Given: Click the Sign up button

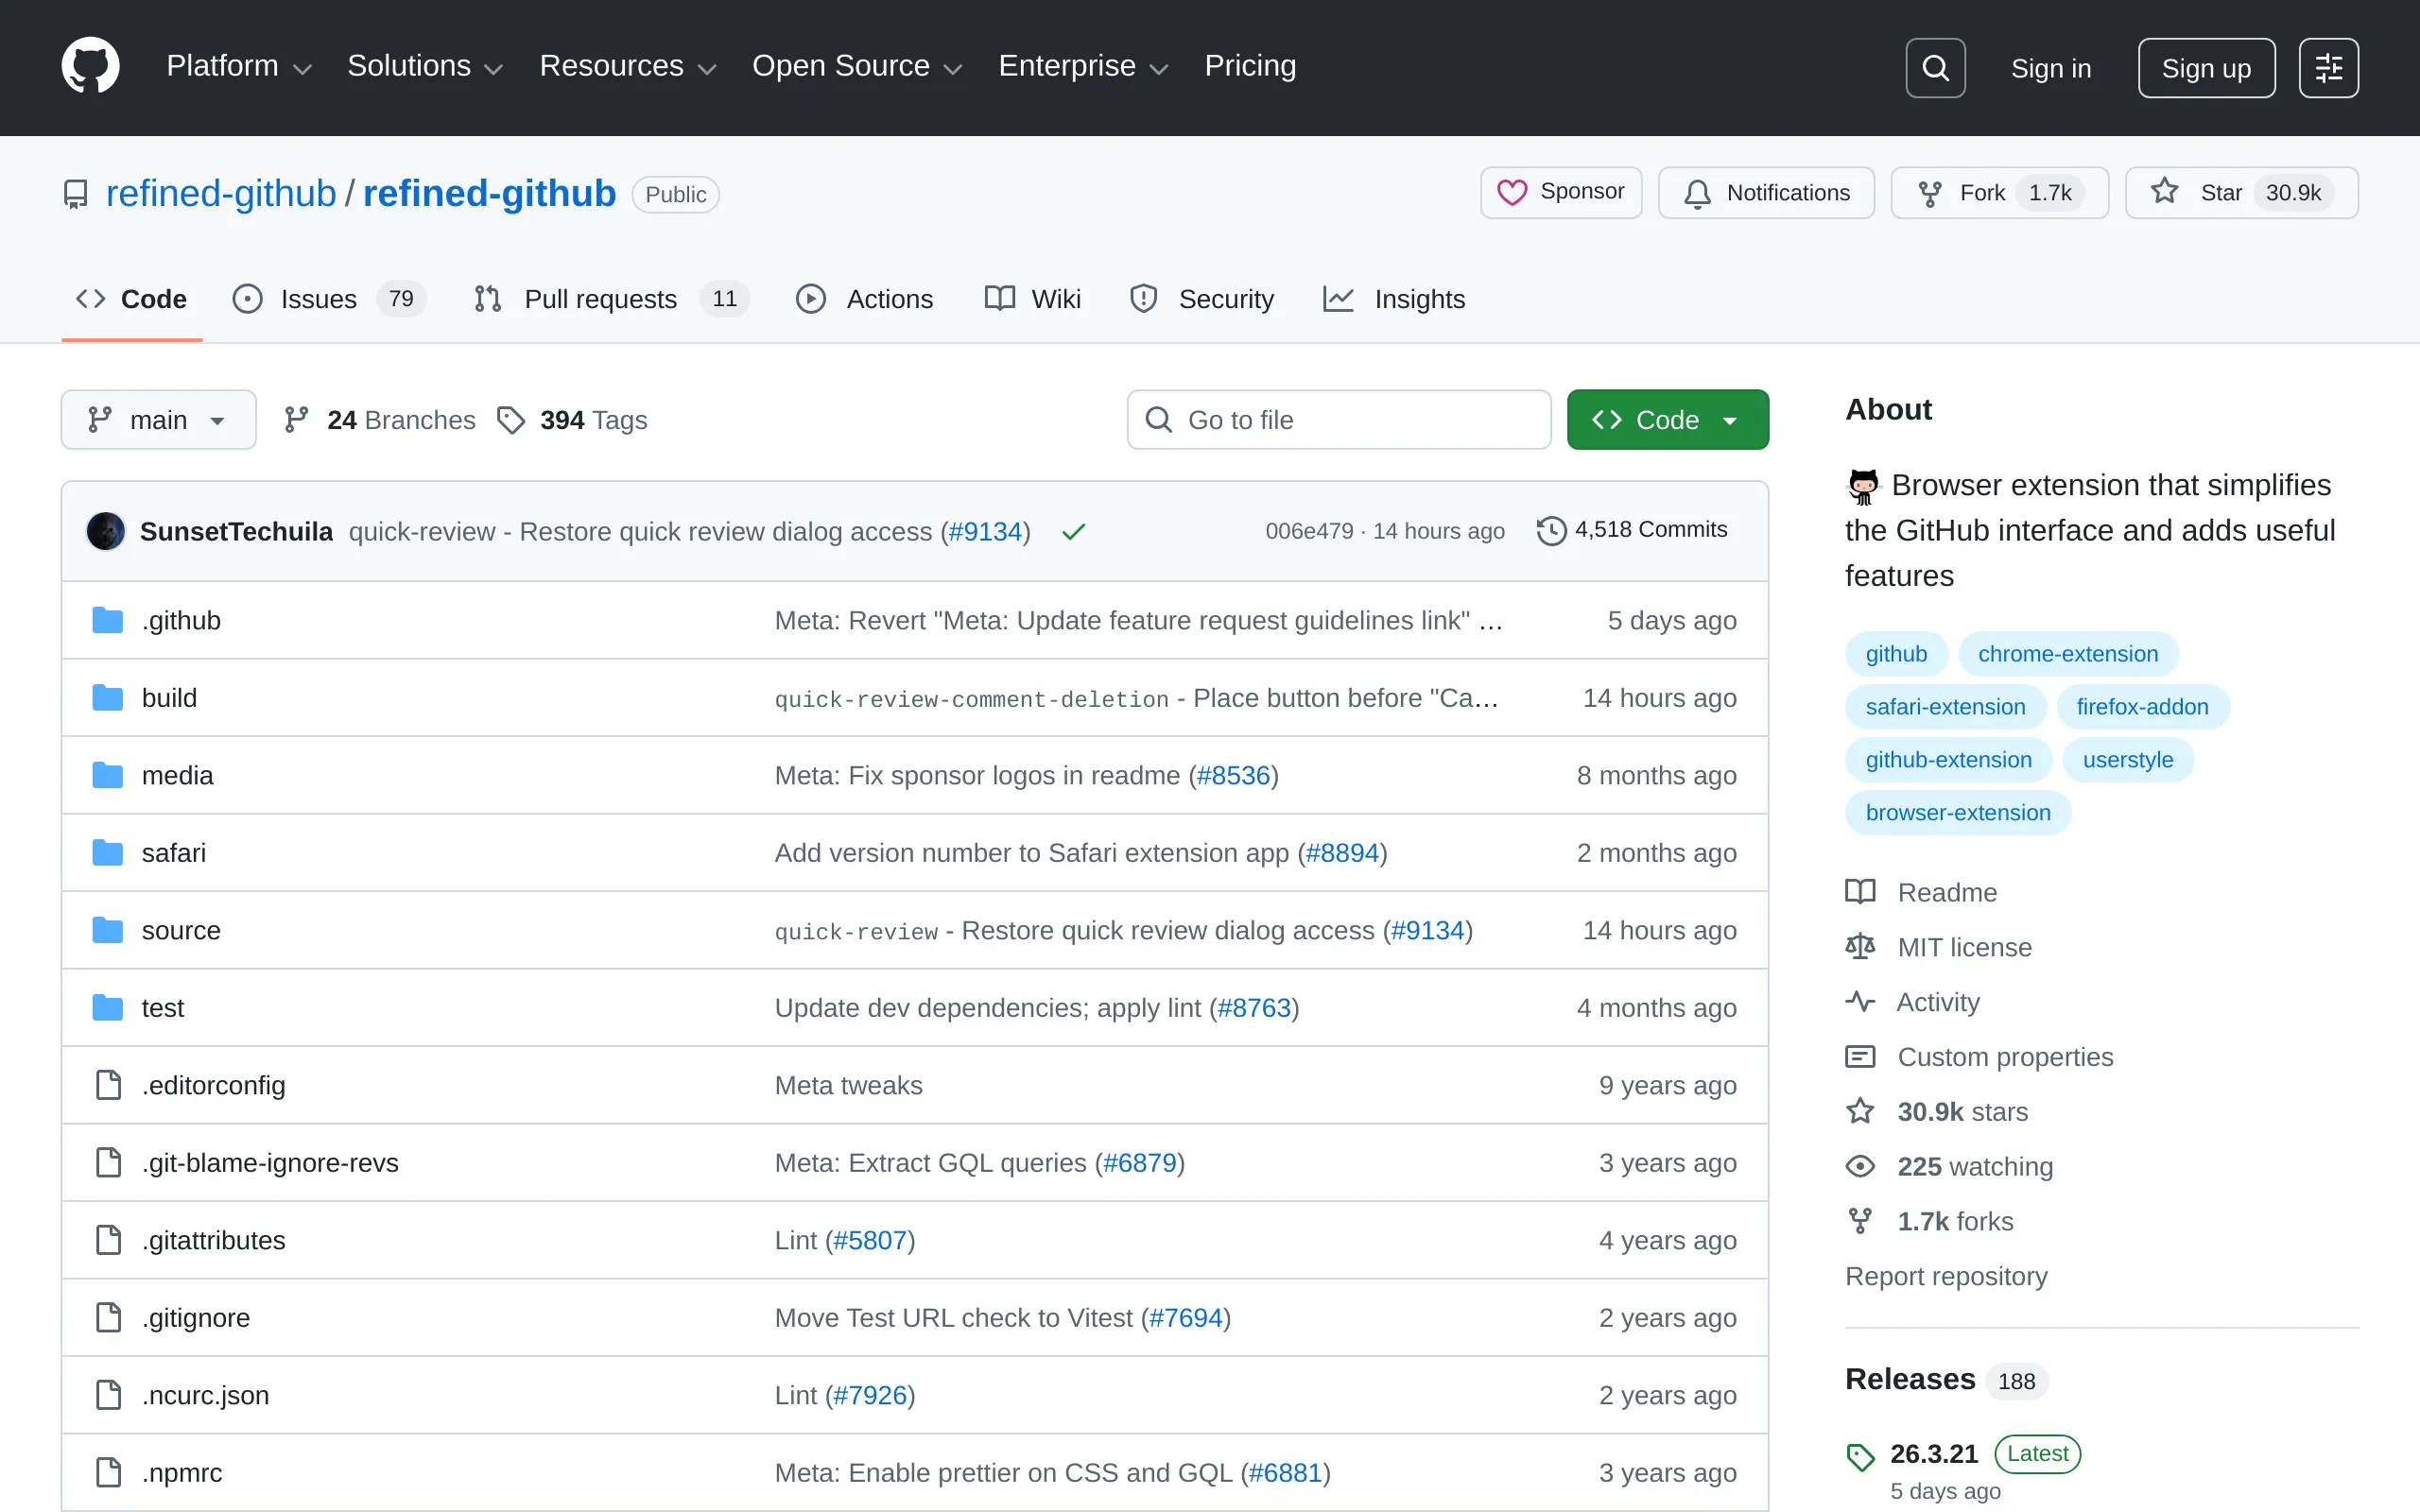Looking at the screenshot, I should [2205, 68].
